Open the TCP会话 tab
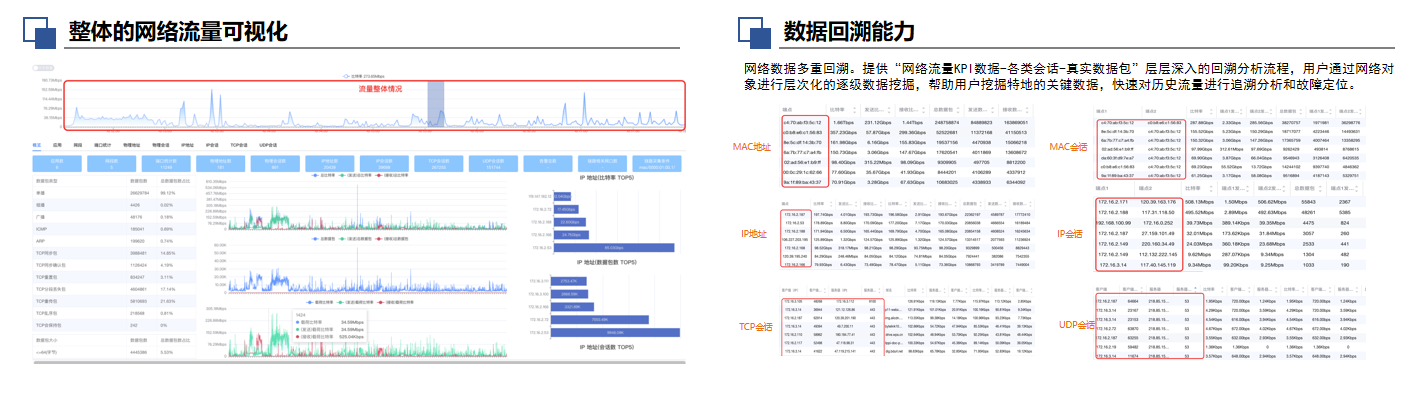Image resolution: width=1417 pixels, height=398 pixels. point(239,145)
